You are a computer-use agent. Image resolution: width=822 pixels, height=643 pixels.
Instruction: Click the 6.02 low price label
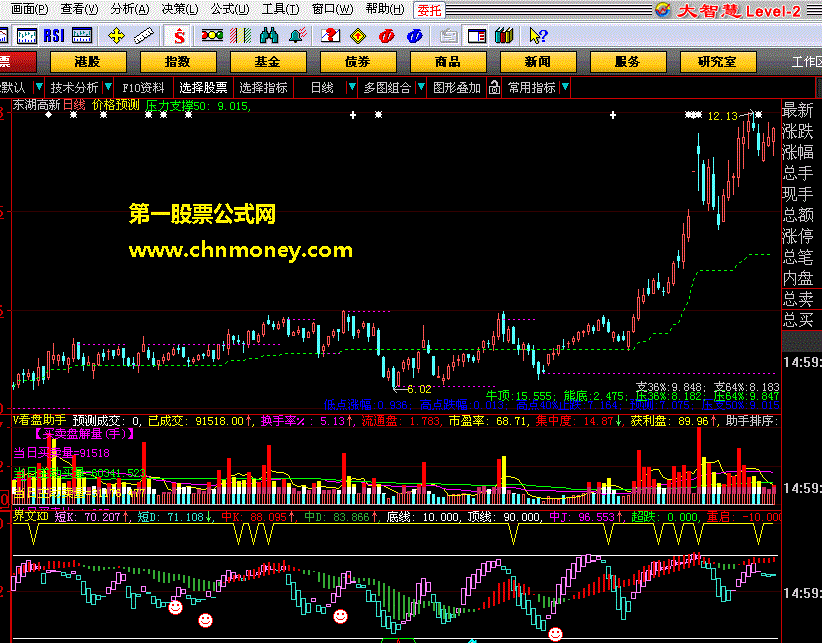(419, 389)
